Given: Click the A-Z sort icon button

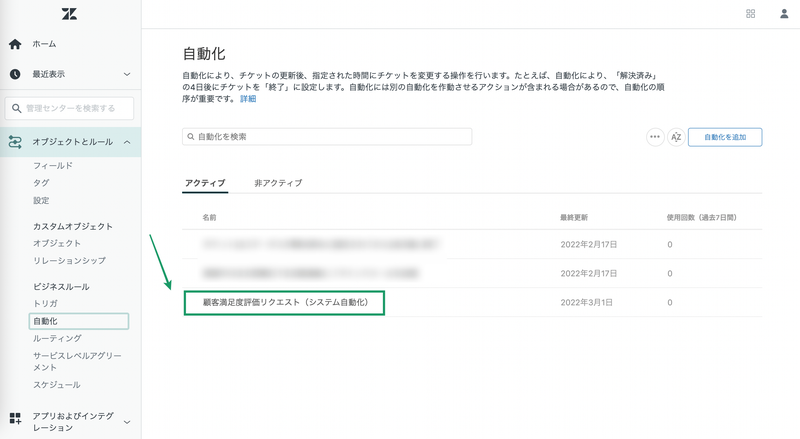Looking at the screenshot, I should click(x=676, y=137).
